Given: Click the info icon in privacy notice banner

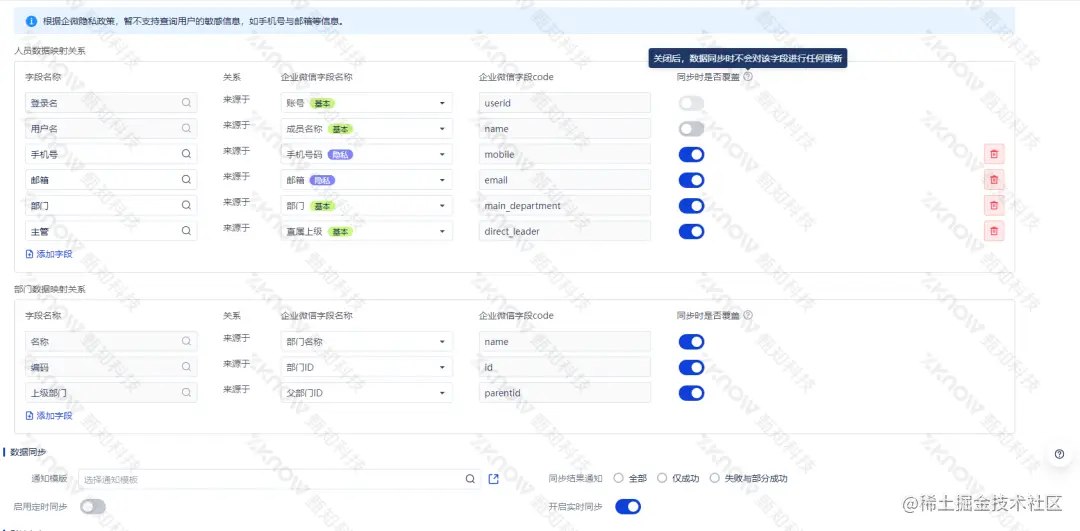Looking at the screenshot, I should click(x=31, y=21).
